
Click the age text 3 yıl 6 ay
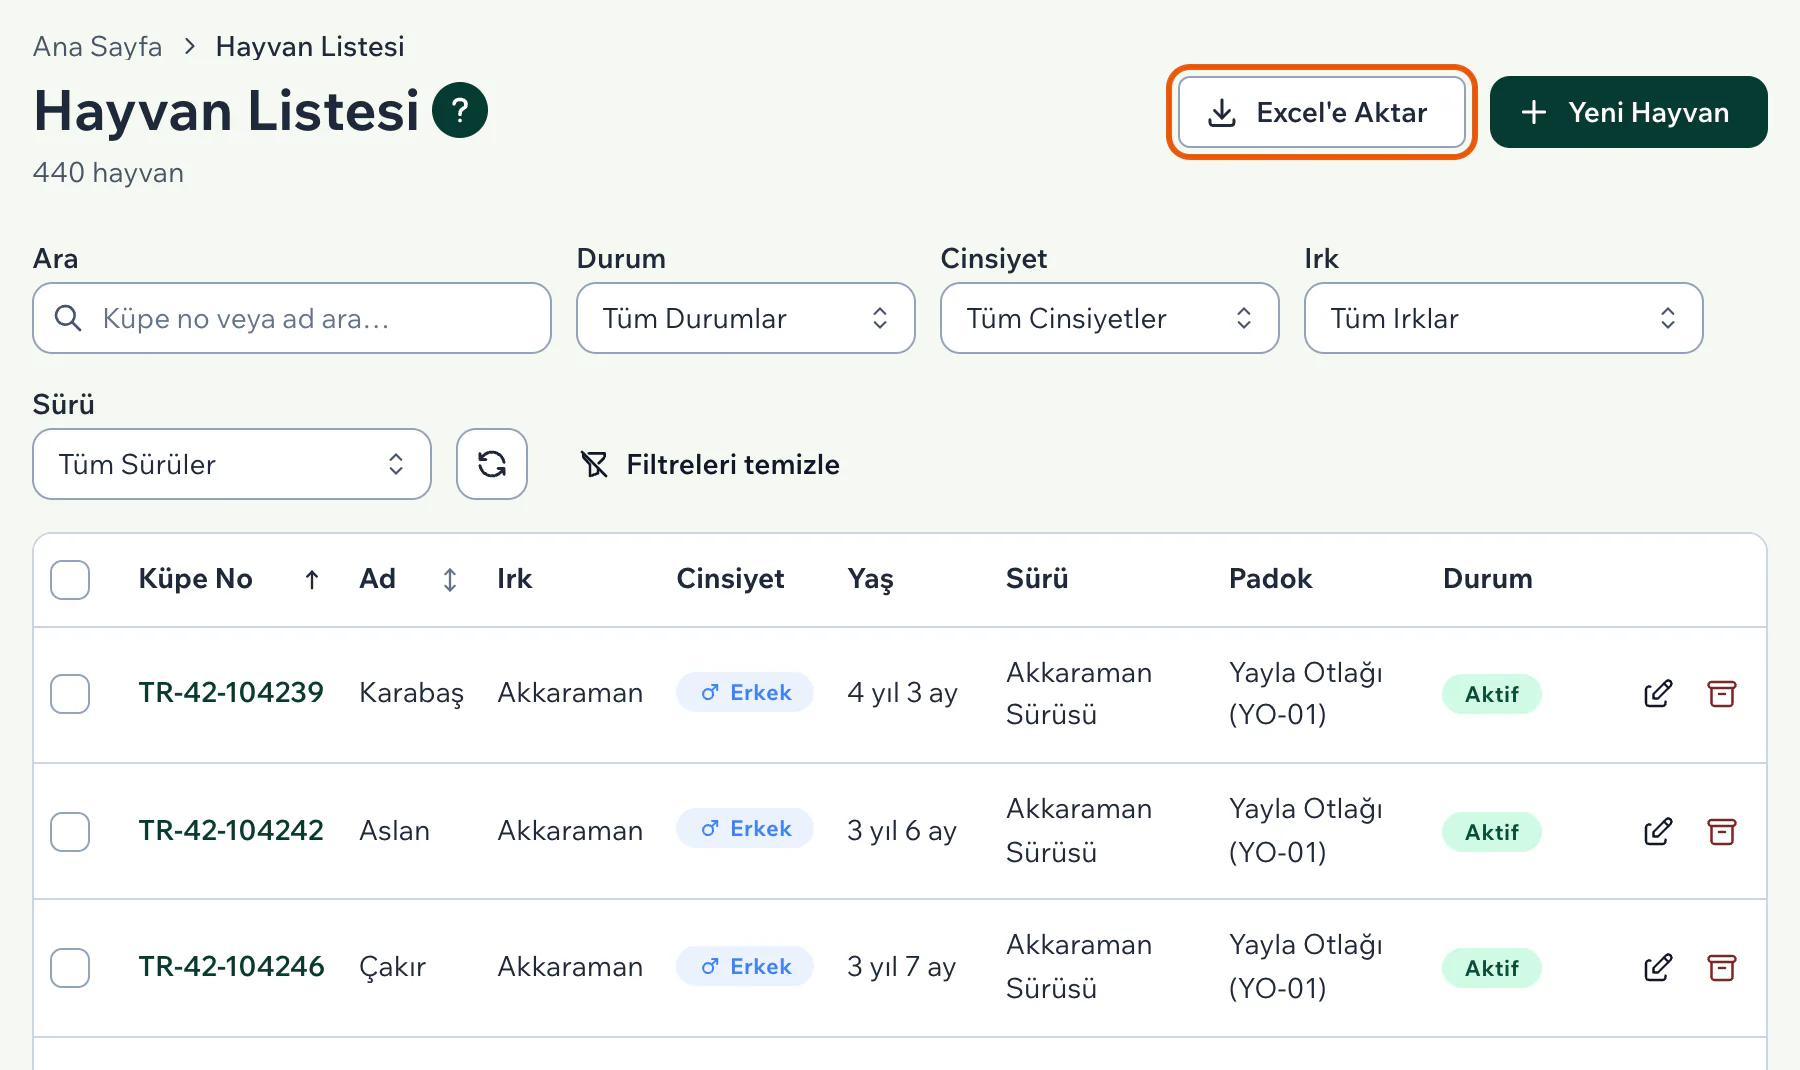[902, 831]
